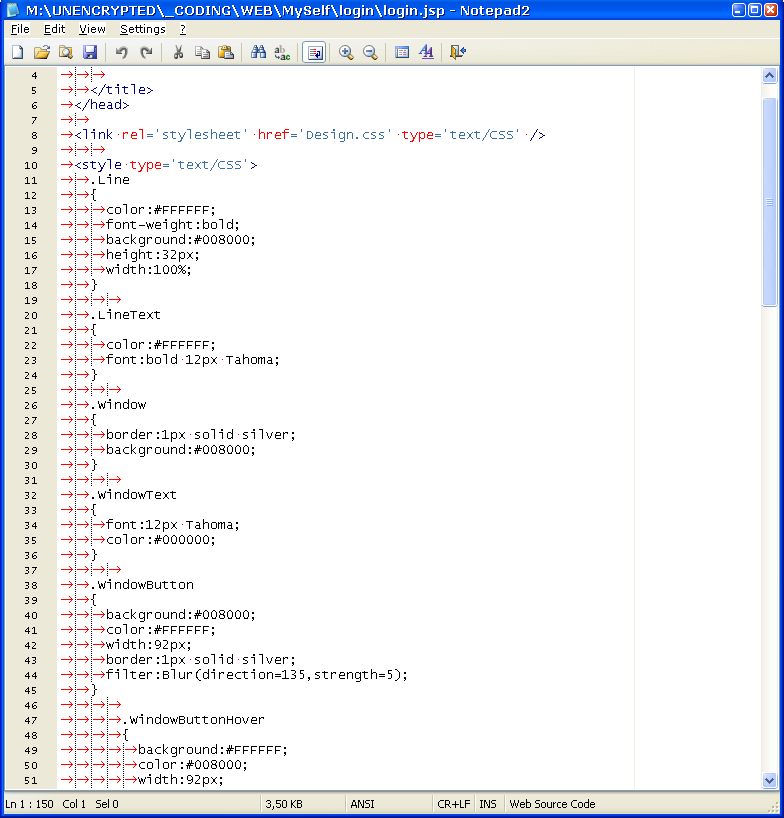
Task: Save the file with floppy disk icon
Action: pos(90,52)
